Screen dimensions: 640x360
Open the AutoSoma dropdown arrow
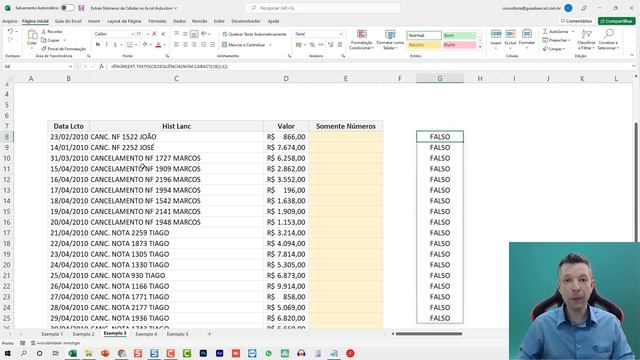(573, 31)
